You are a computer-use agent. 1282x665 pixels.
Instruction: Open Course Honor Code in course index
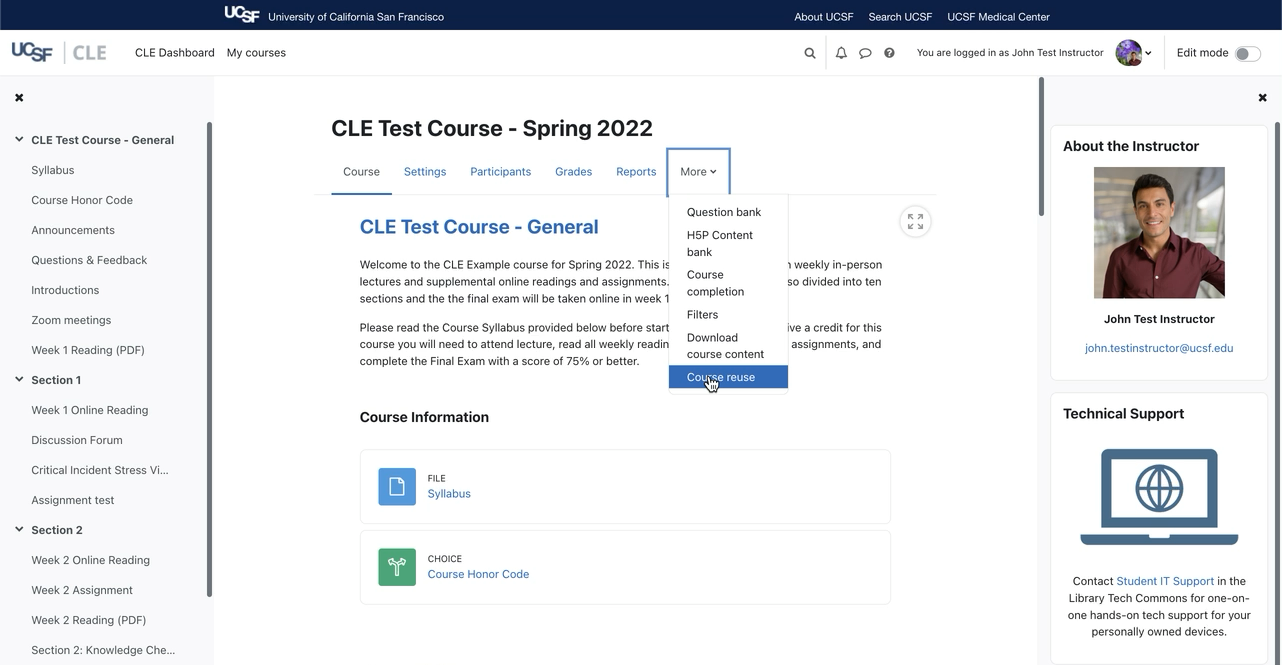click(82, 200)
